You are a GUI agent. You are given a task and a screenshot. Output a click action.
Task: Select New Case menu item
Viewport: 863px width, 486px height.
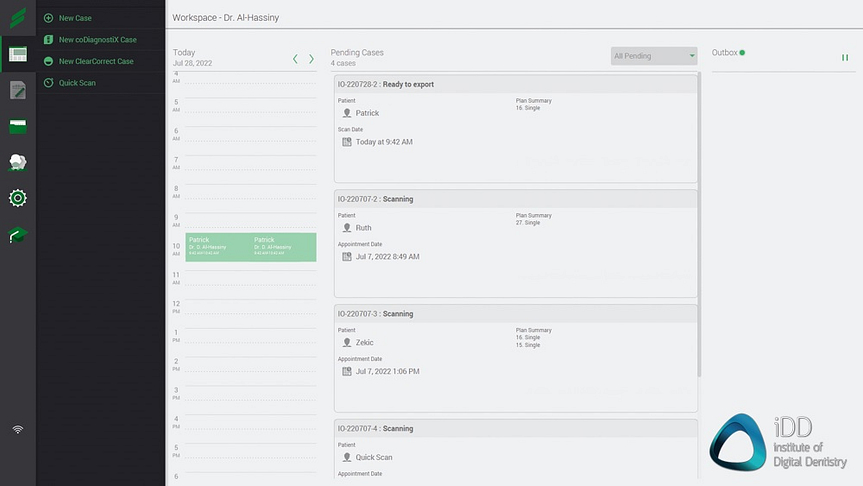click(x=75, y=18)
